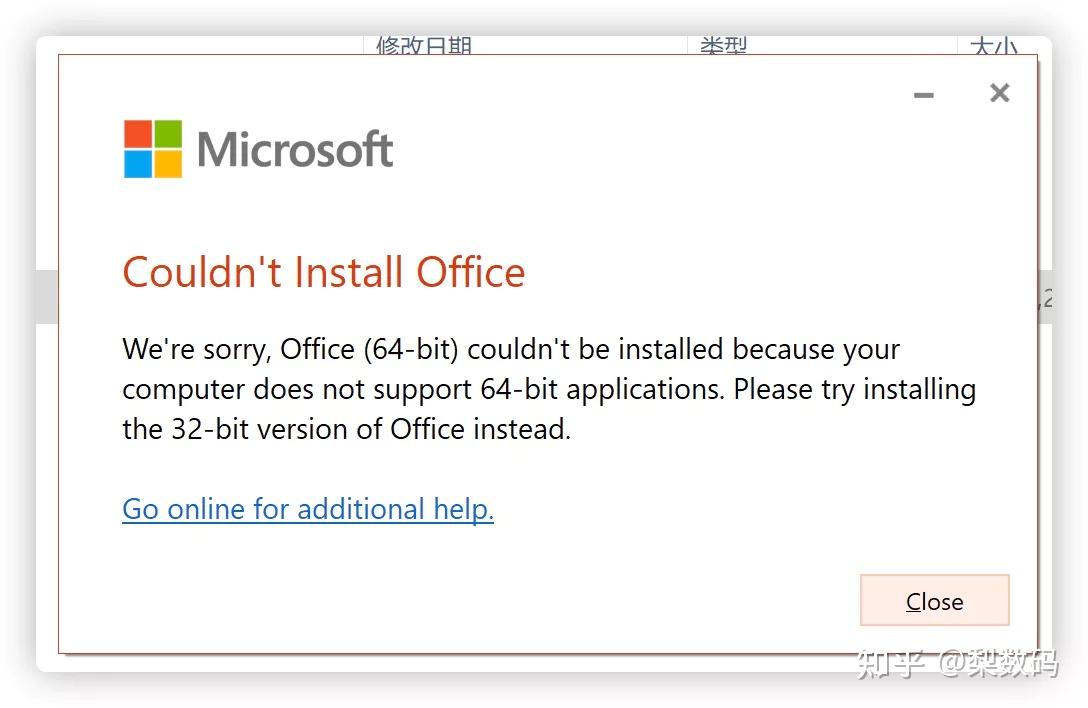Image resolution: width=1088 pixels, height=708 pixels.
Task: Click the 'Couldn't Install Office' heading text
Action: click(x=323, y=272)
